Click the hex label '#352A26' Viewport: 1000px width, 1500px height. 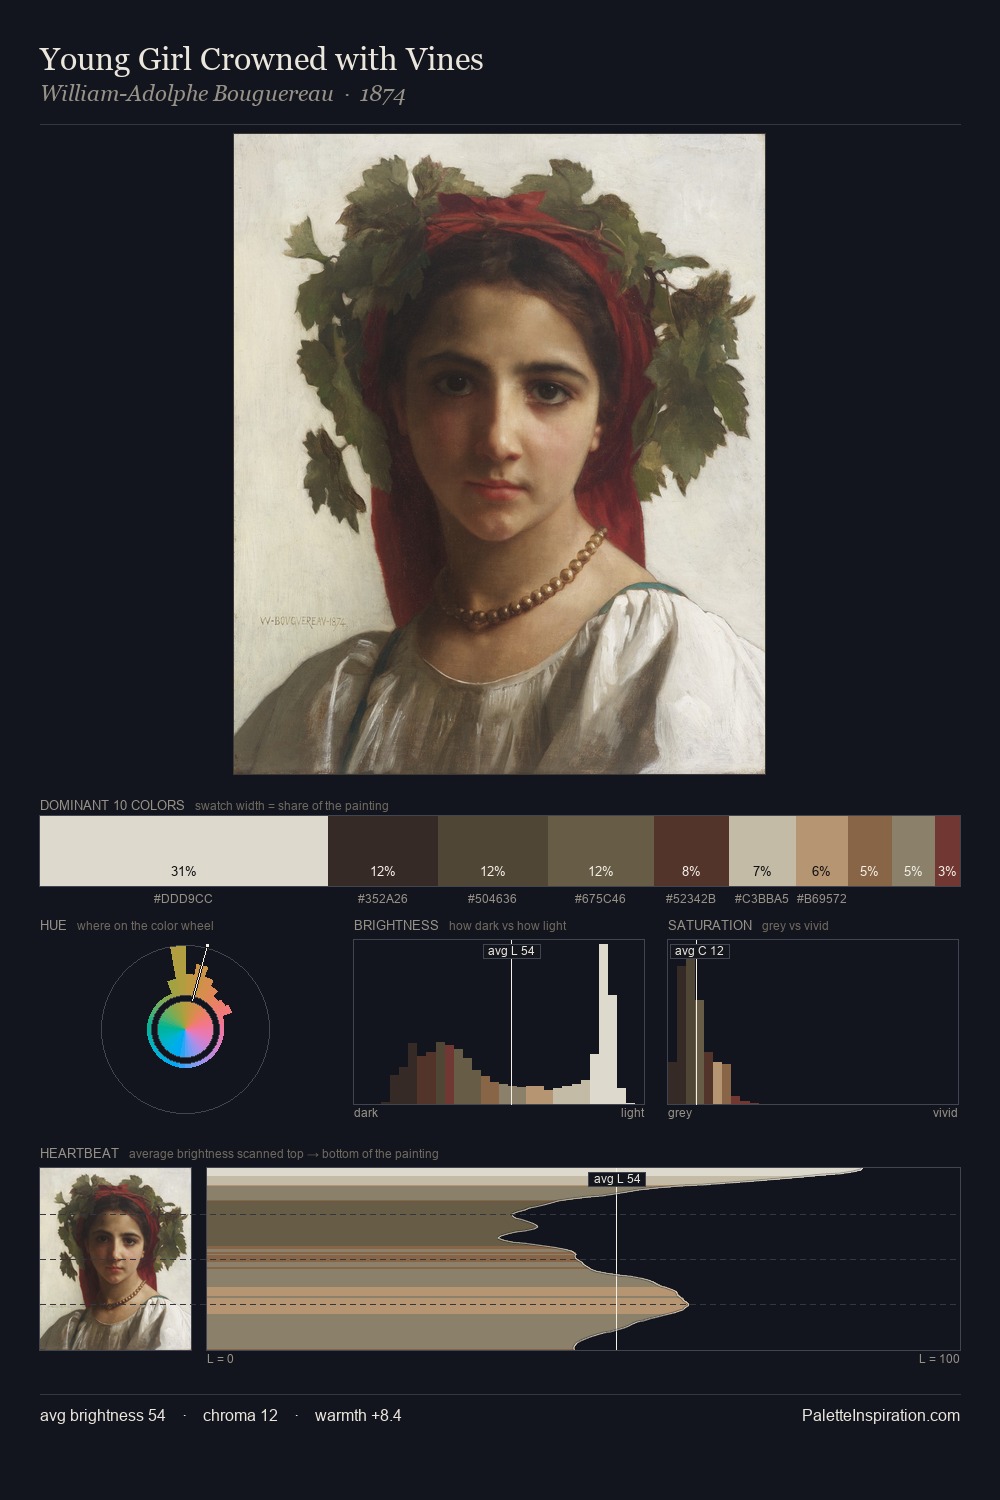point(382,899)
